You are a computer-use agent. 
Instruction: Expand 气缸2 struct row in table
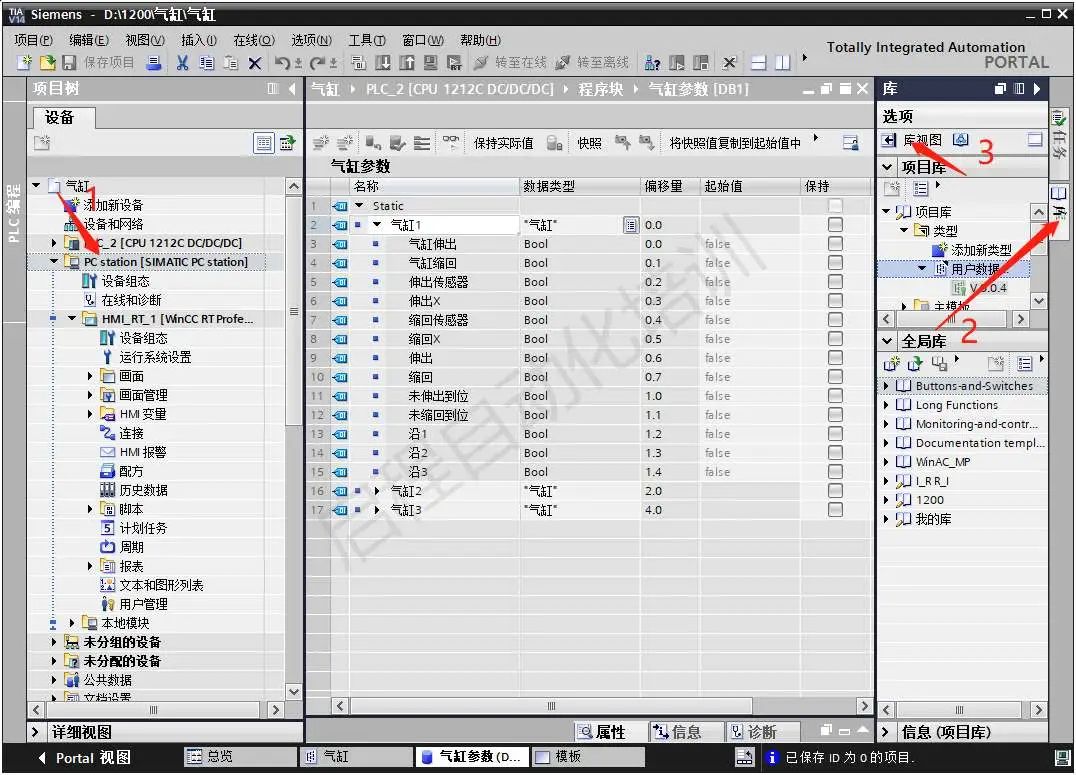[x=377, y=491]
